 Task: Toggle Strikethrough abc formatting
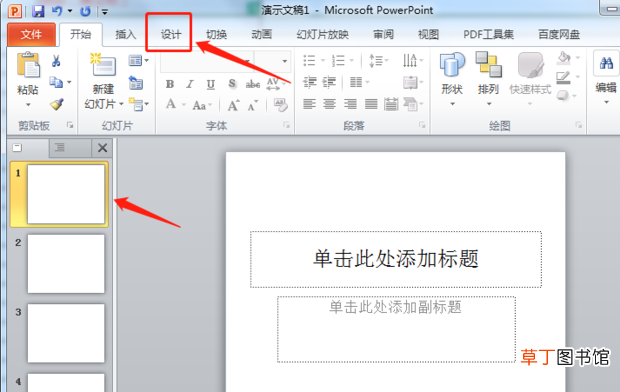252,84
